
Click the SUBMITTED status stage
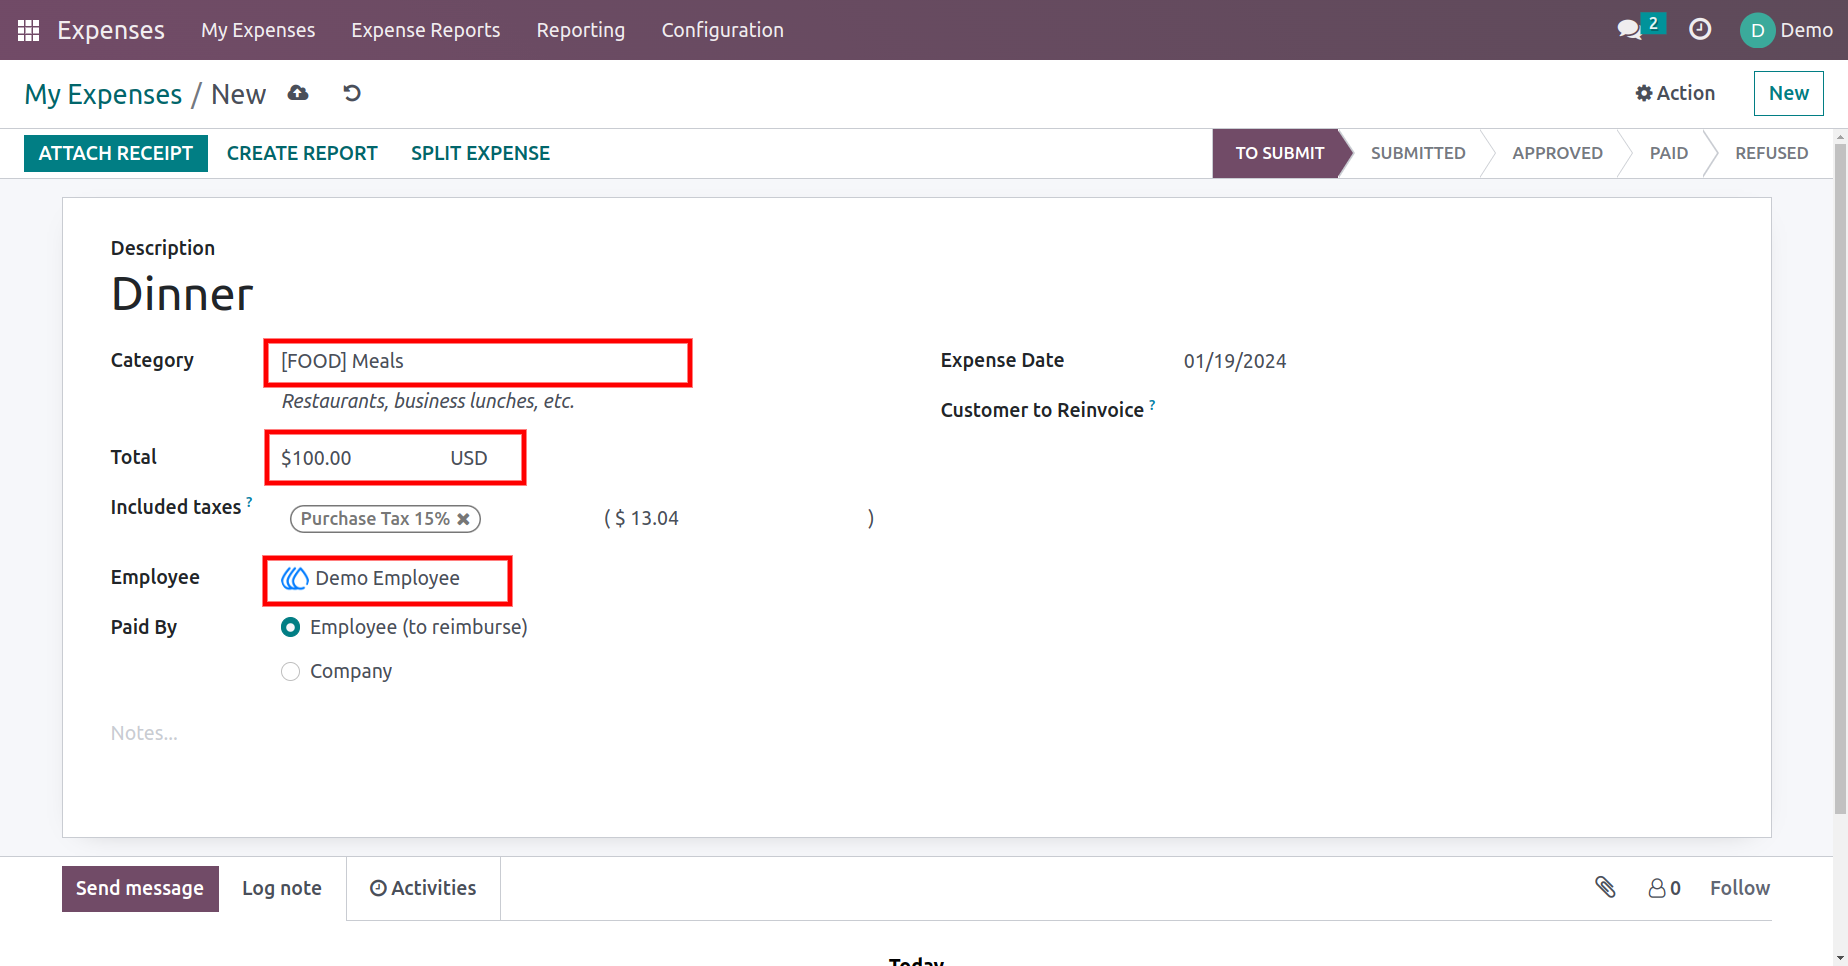[x=1418, y=153]
